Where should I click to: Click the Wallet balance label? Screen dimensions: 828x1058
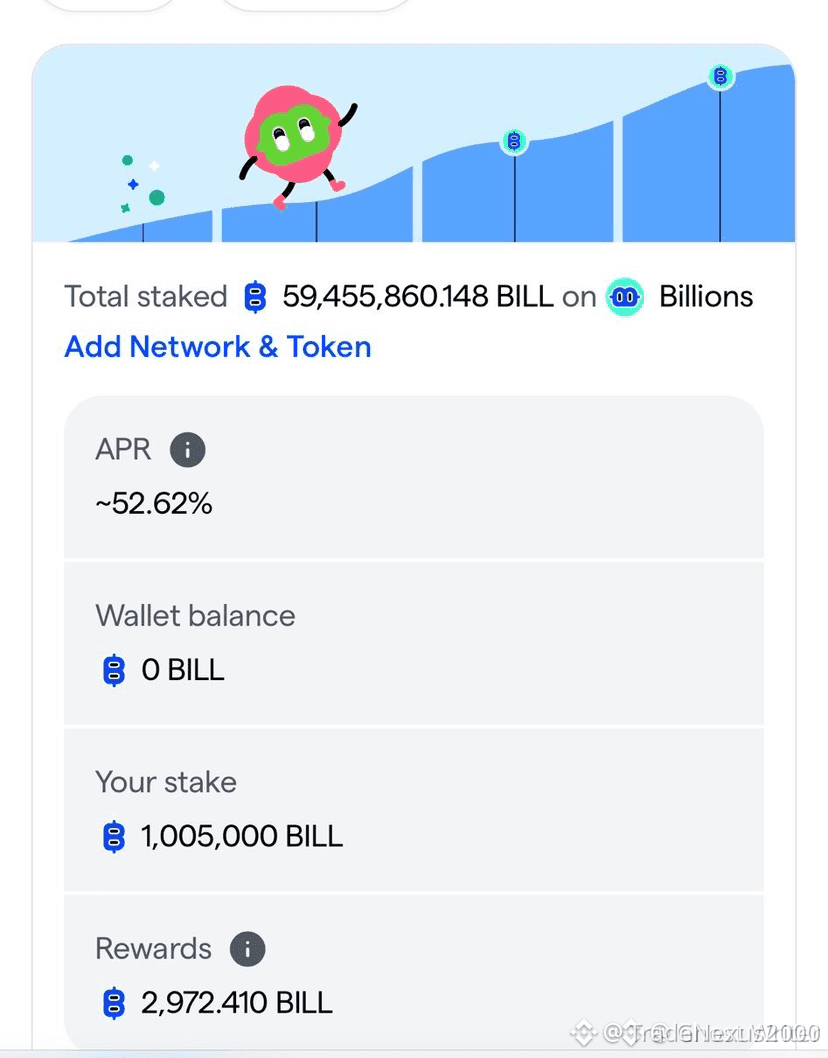tap(195, 616)
